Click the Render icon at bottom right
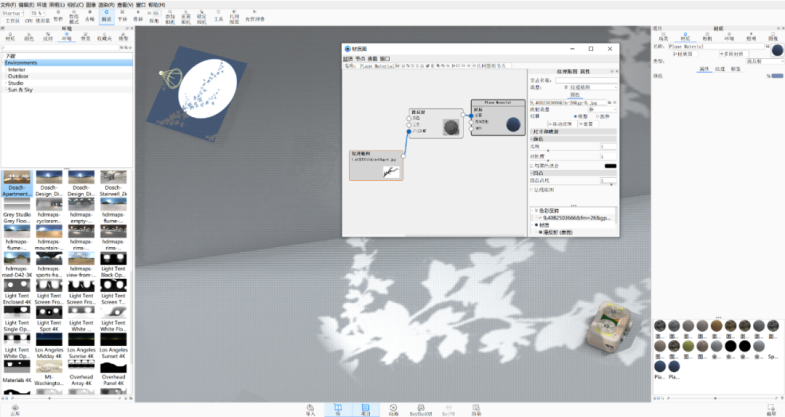The height and width of the screenshot is (417, 785). [772, 408]
